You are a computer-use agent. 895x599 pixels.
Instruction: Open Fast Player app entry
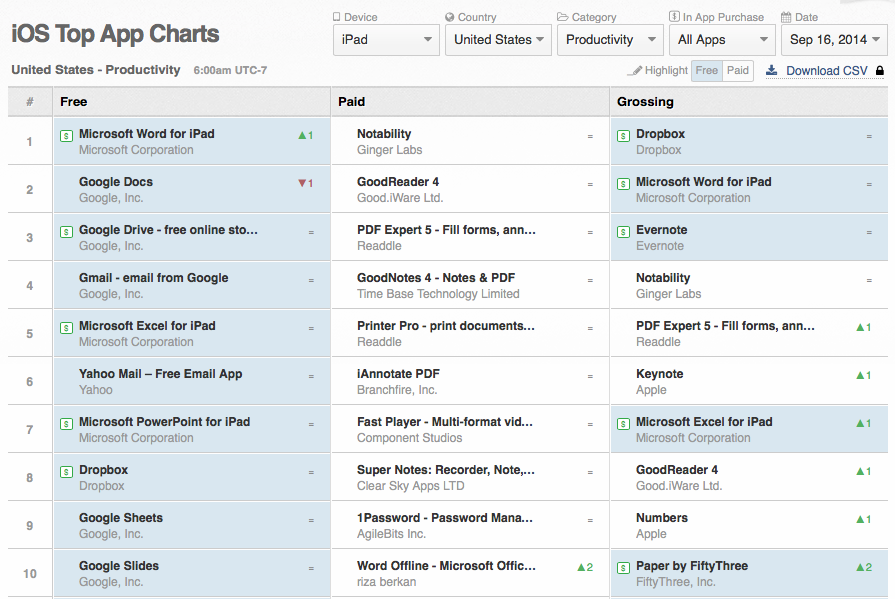coord(445,421)
